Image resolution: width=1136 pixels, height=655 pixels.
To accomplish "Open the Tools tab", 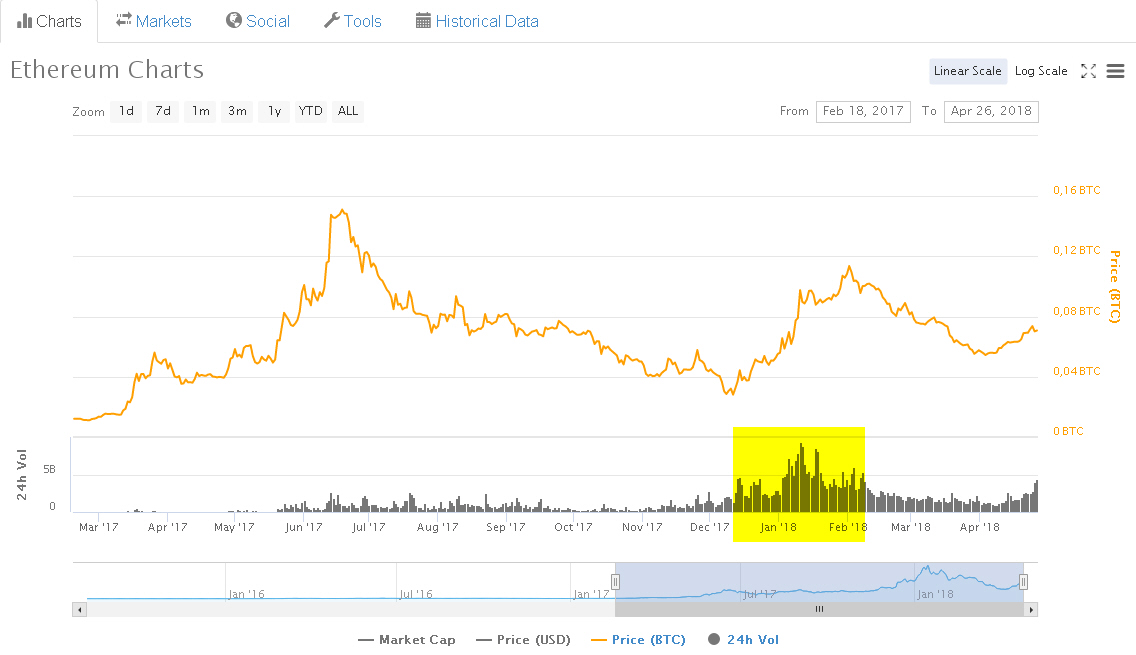I will (x=353, y=21).
